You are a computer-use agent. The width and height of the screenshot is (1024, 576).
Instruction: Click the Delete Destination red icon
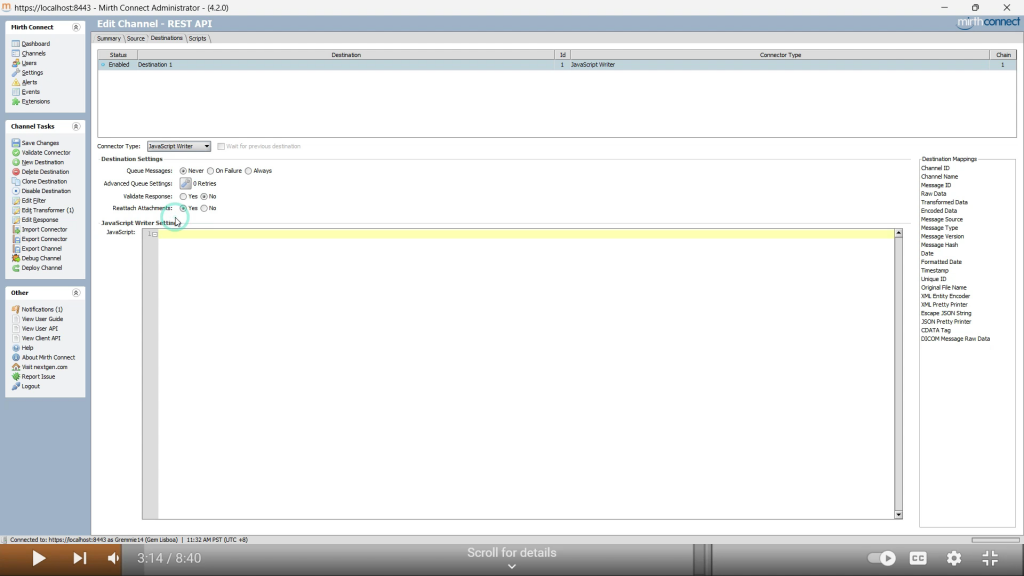(16, 172)
